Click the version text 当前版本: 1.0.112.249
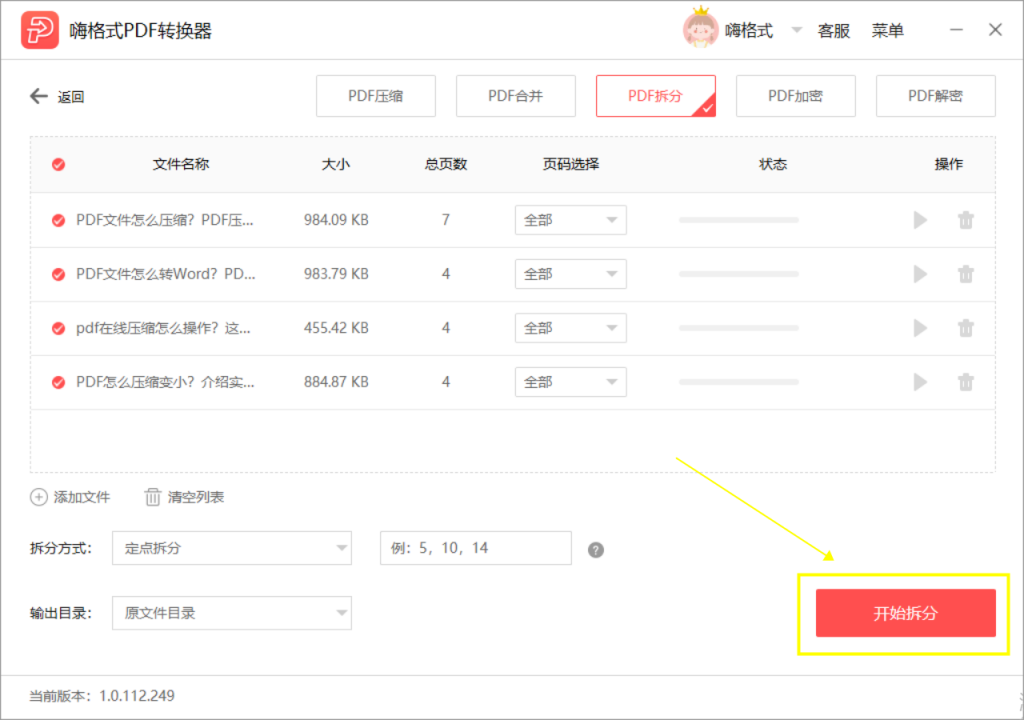 coord(102,696)
